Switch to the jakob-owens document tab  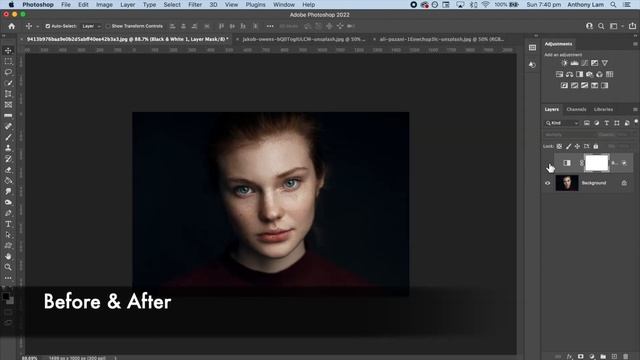click(x=304, y=39)
